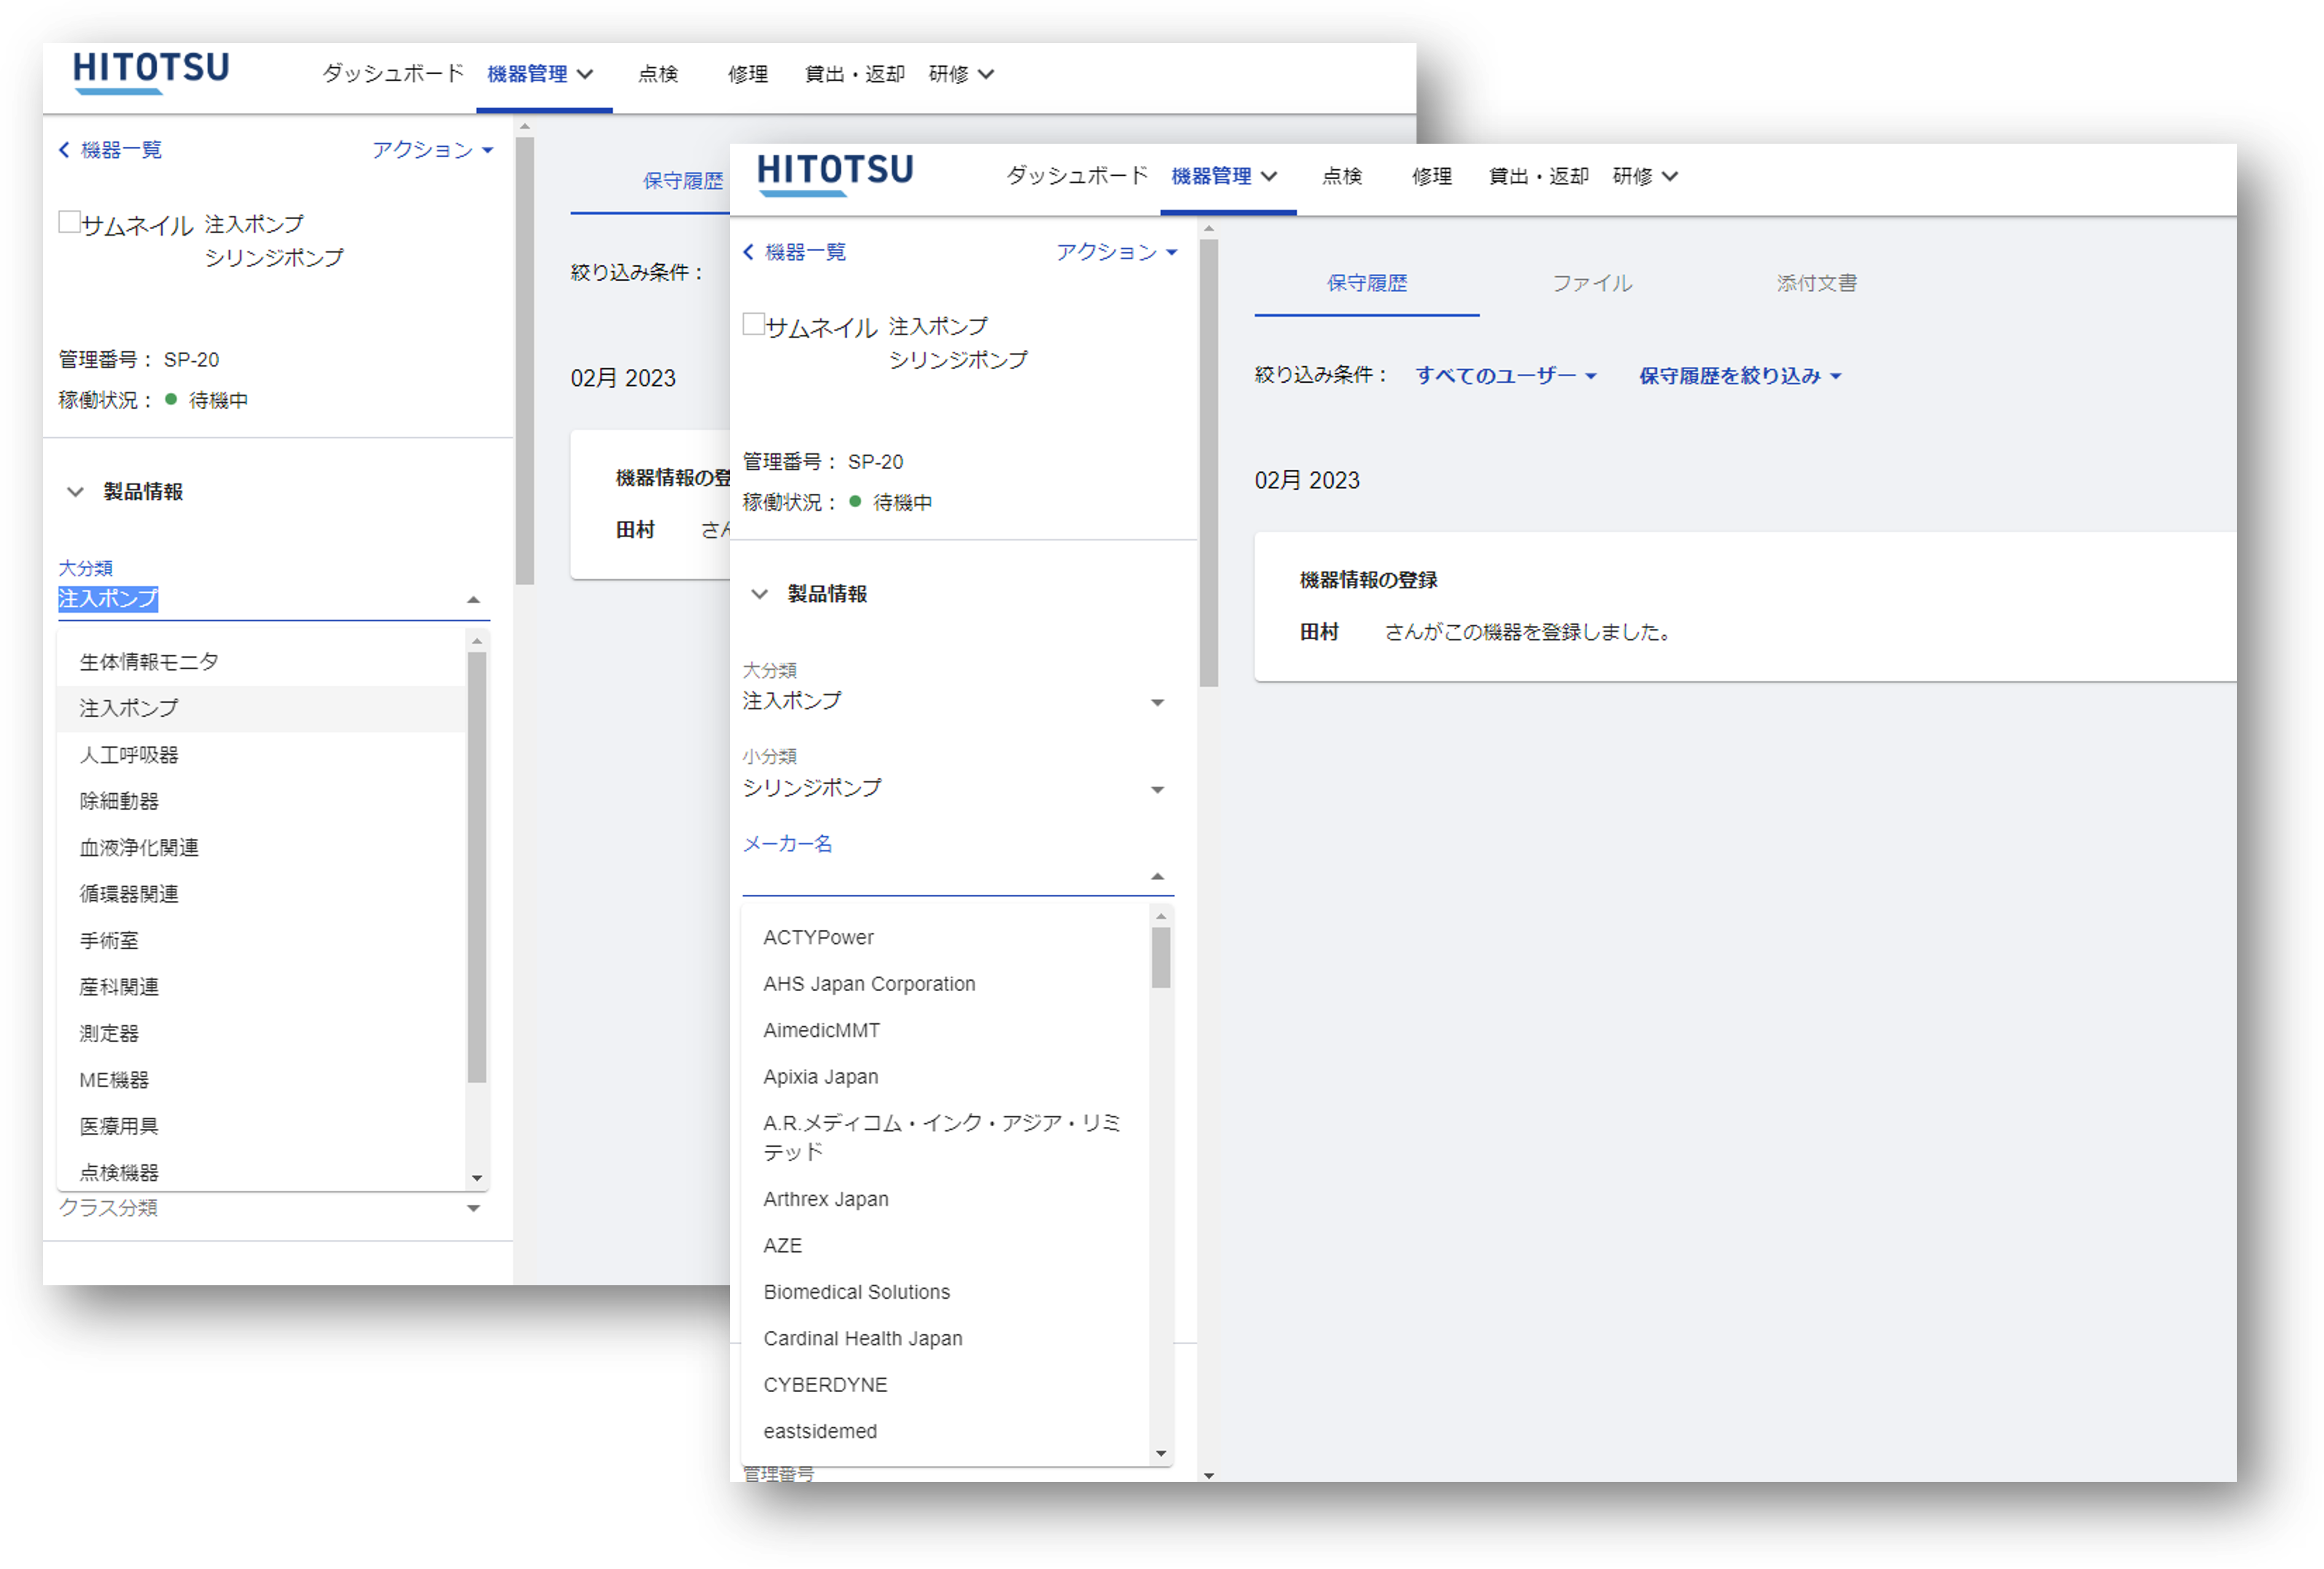Image resolution: width=2324 pixels, height=1569 pixels.
Task: Click front window sidebar scrollbar thumb
Action: tap(1209, 463)
